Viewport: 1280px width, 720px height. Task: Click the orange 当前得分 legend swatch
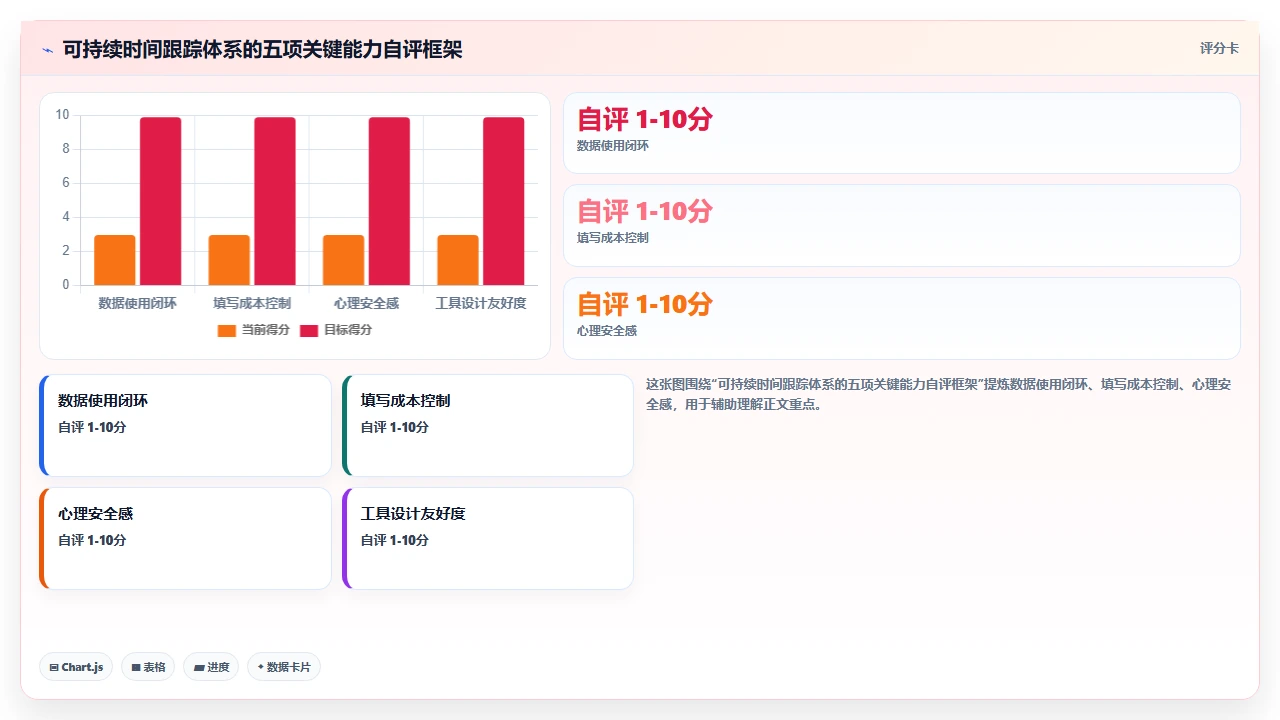[227, 330]
